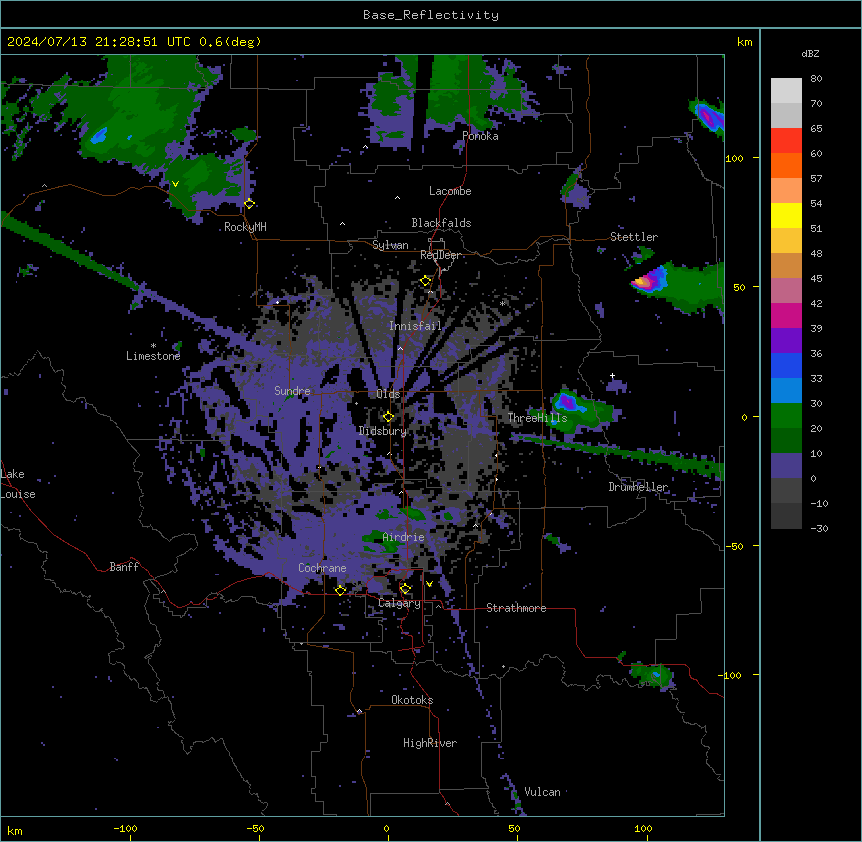
Task: Click the Base_Reflectivity title text
Action: [x=431, y=15]
